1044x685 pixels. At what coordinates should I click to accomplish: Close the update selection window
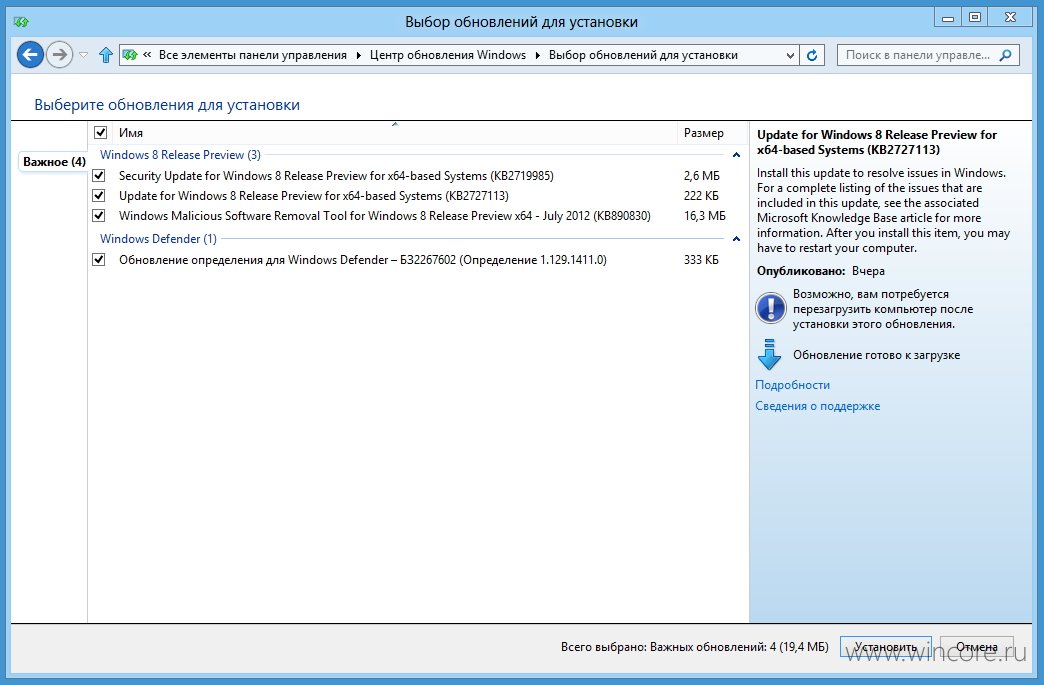[1010, 18]
